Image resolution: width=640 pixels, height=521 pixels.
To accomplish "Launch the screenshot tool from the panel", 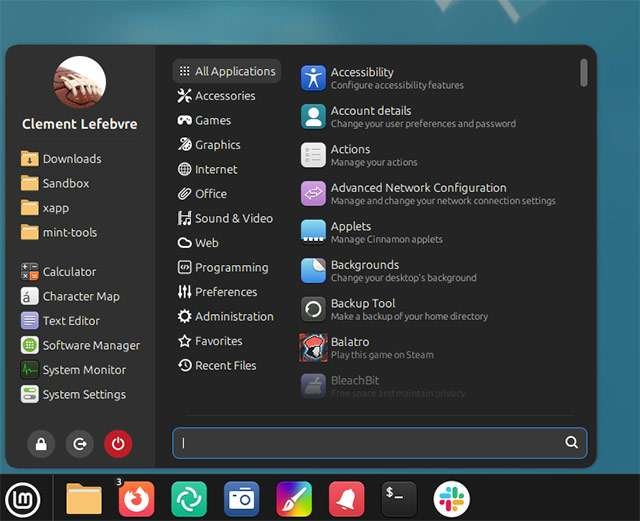I will 242,499.
